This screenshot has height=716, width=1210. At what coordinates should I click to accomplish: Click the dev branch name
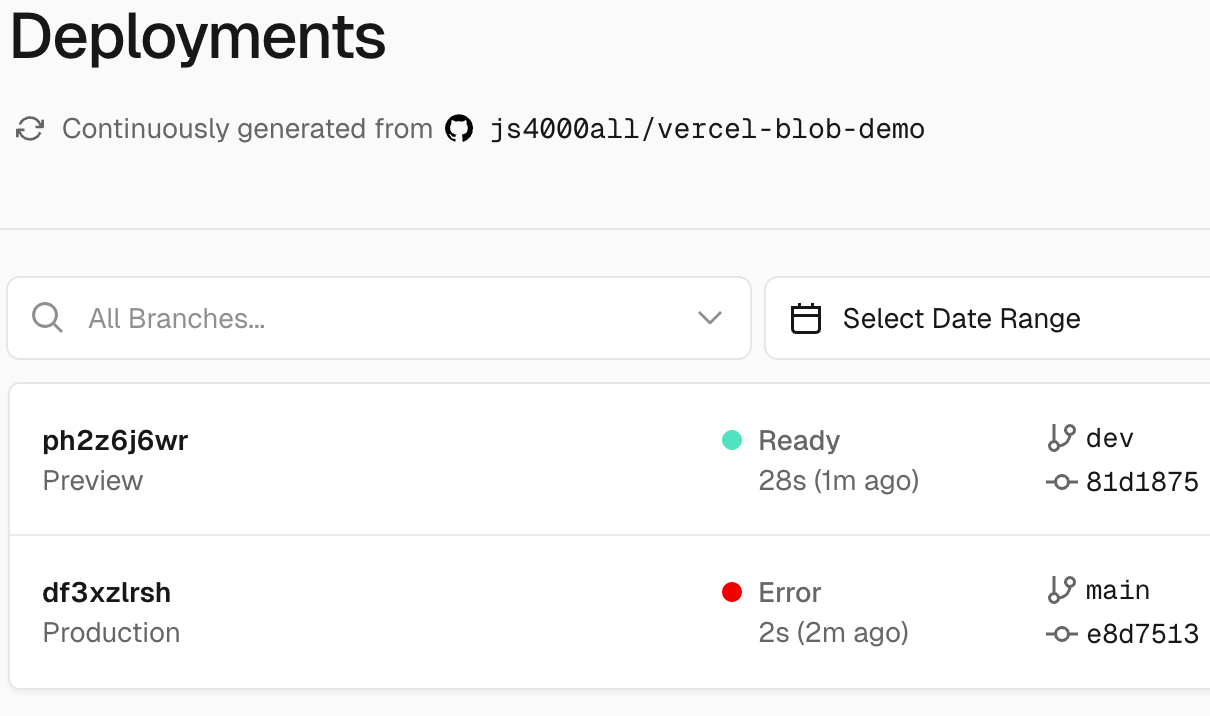[1110, 438]
